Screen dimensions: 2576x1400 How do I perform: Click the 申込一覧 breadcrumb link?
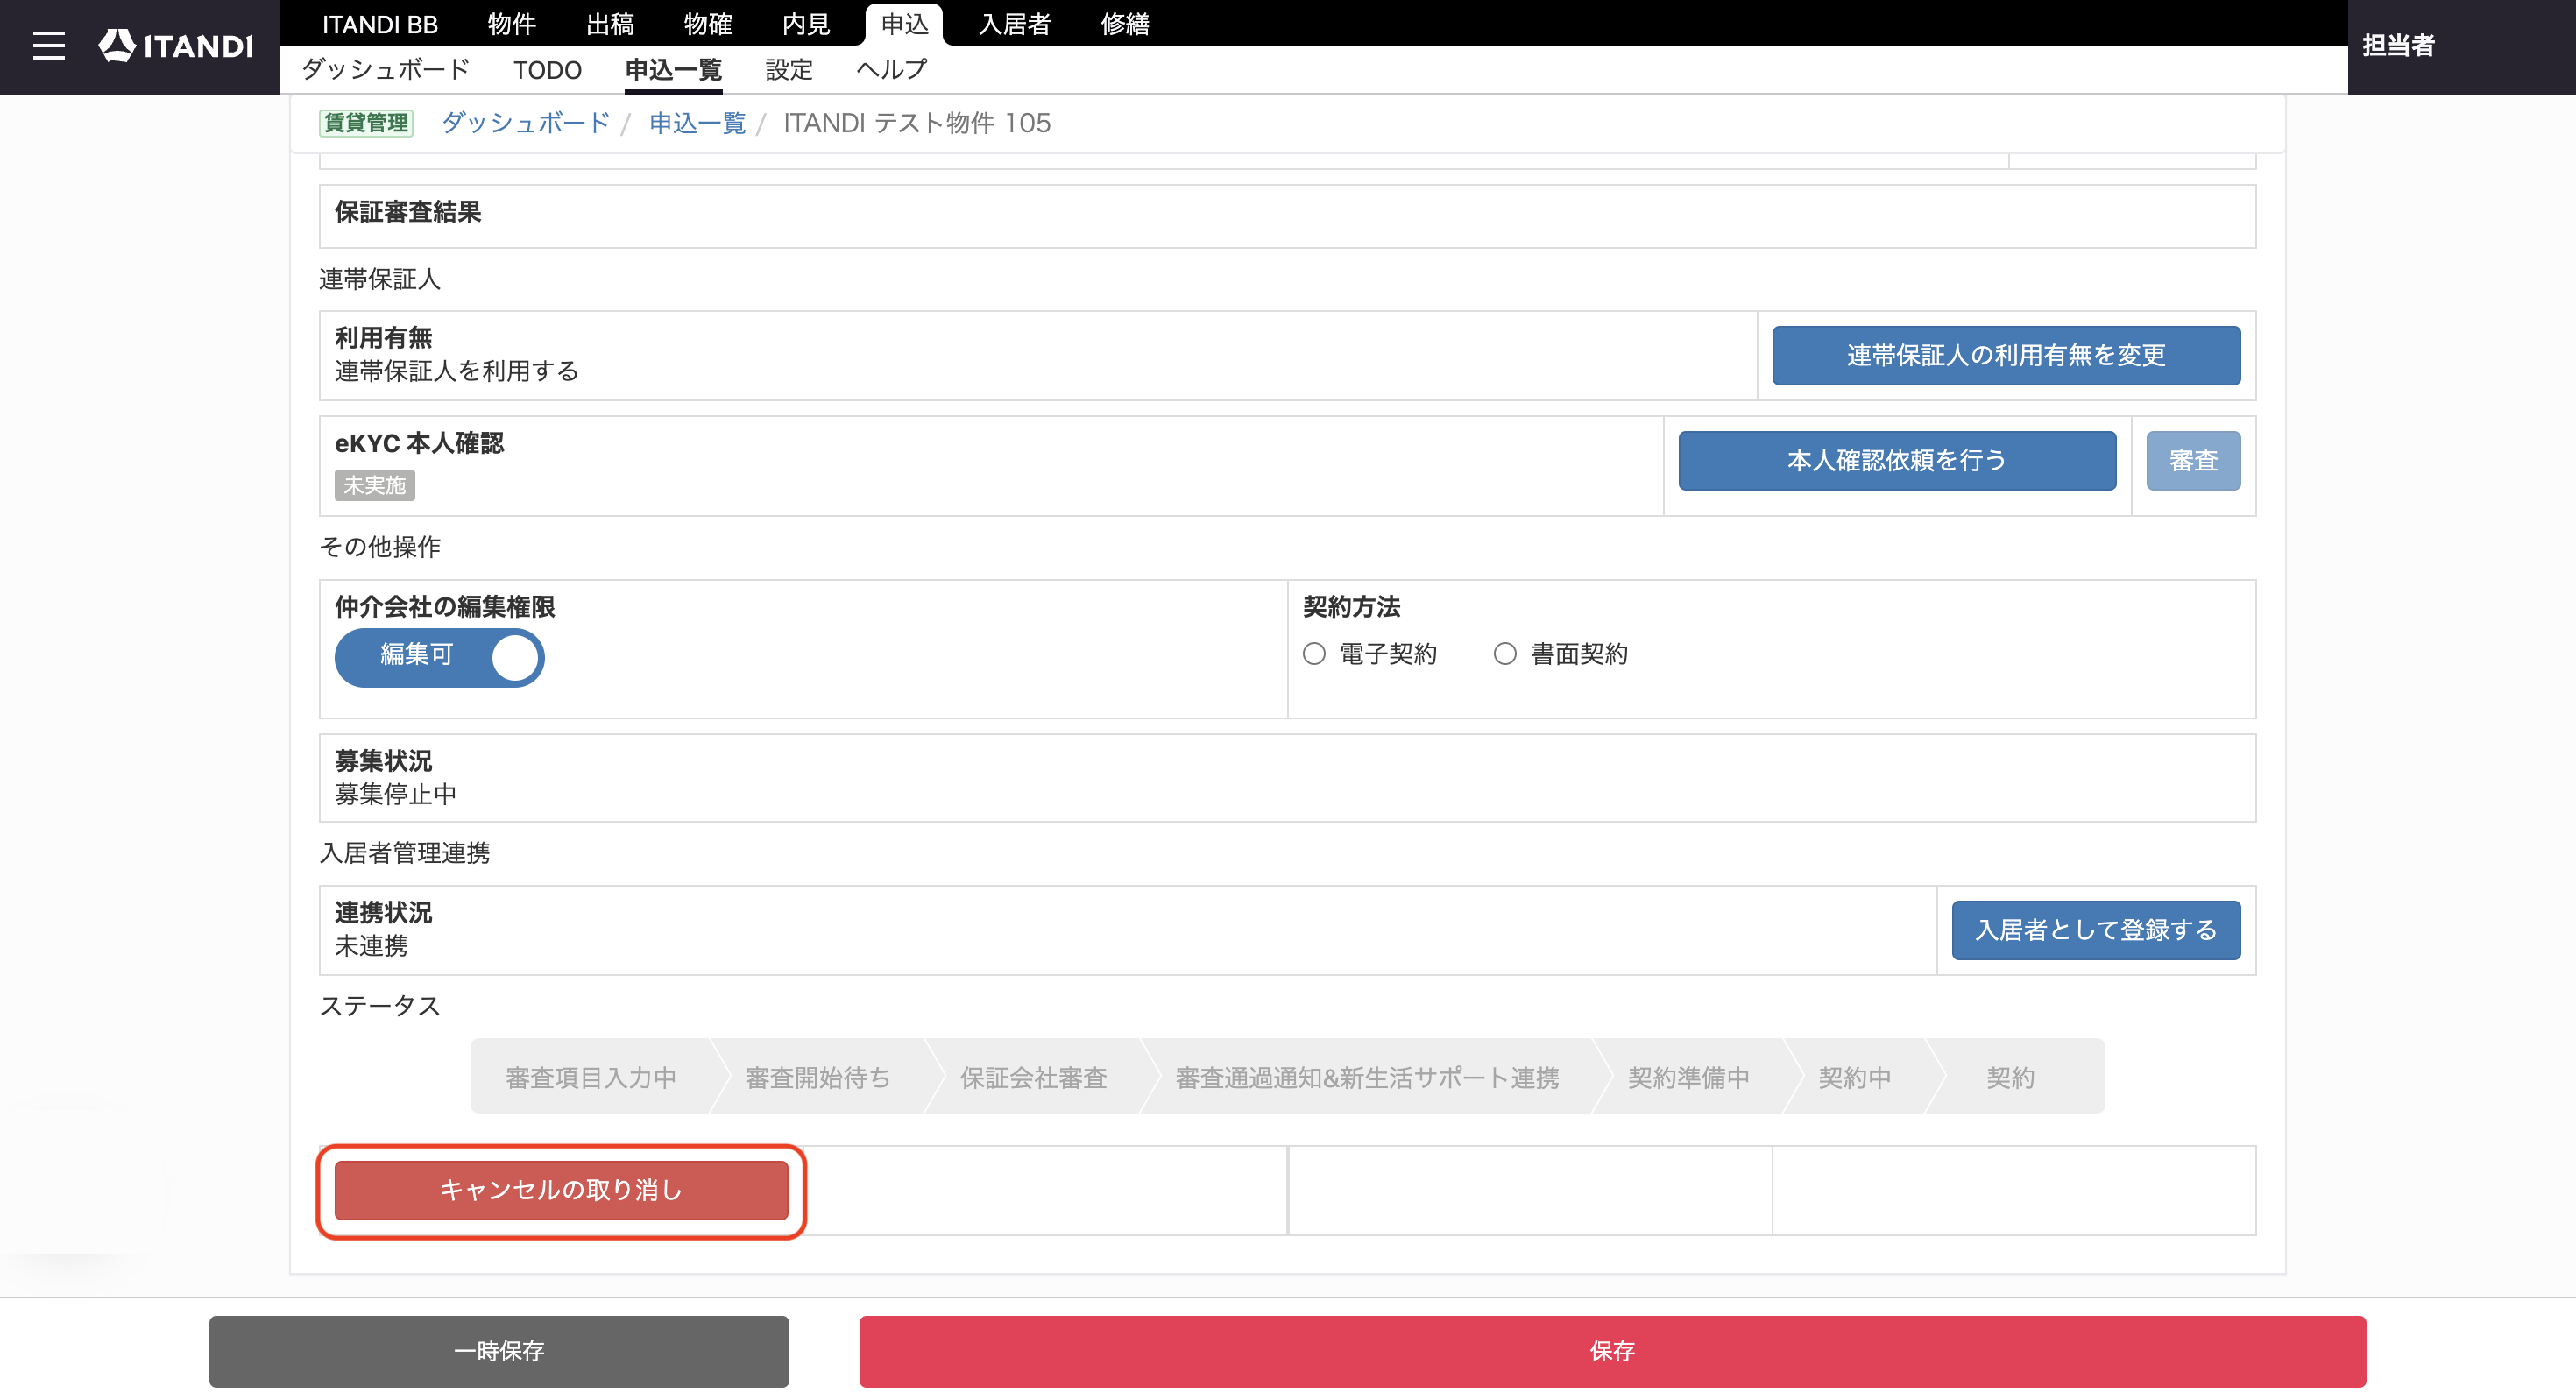pos(697,123)
